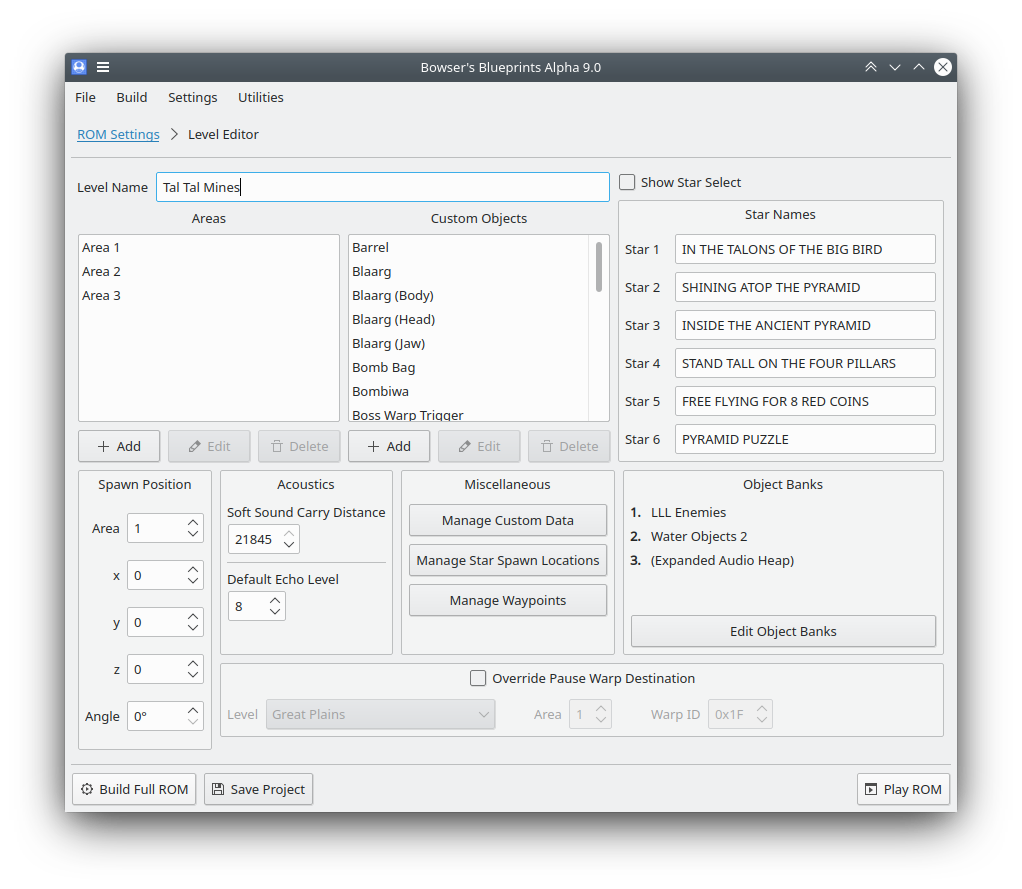Select Bombiwa custom object
The width and height of the screenshot is (1022, 889).
click(x=469, y=392)
